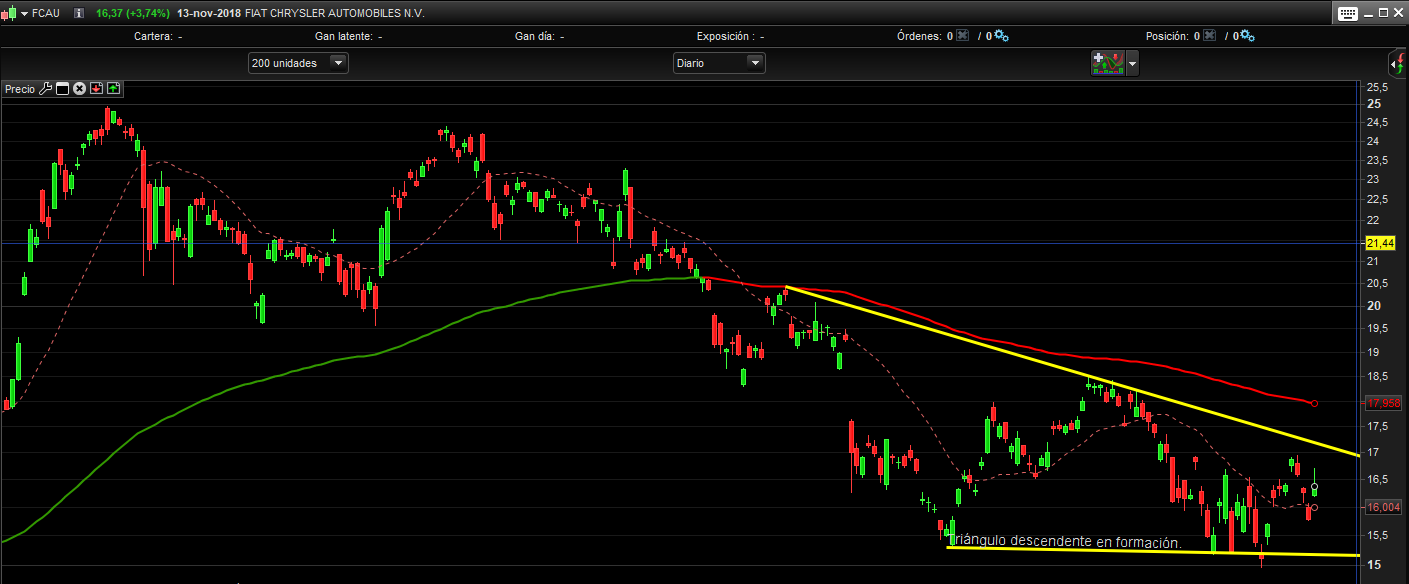Expand the indicator button dropdown arrow

click(x=1132, y=63)
